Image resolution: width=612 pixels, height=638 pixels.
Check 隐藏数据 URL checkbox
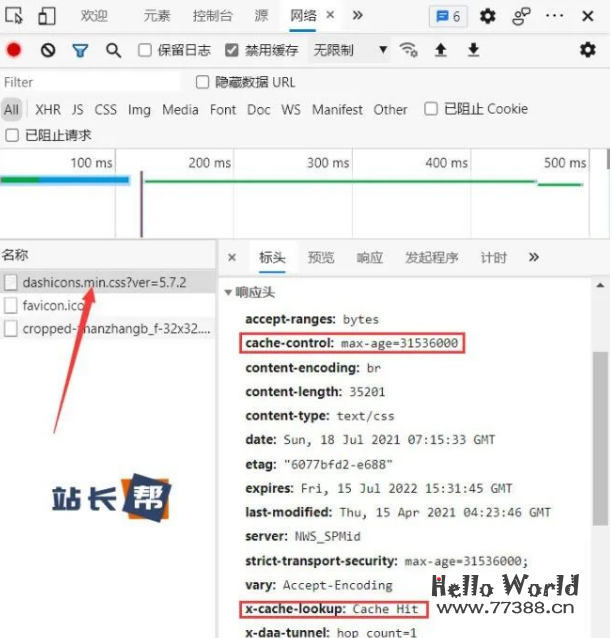point(202,82)
